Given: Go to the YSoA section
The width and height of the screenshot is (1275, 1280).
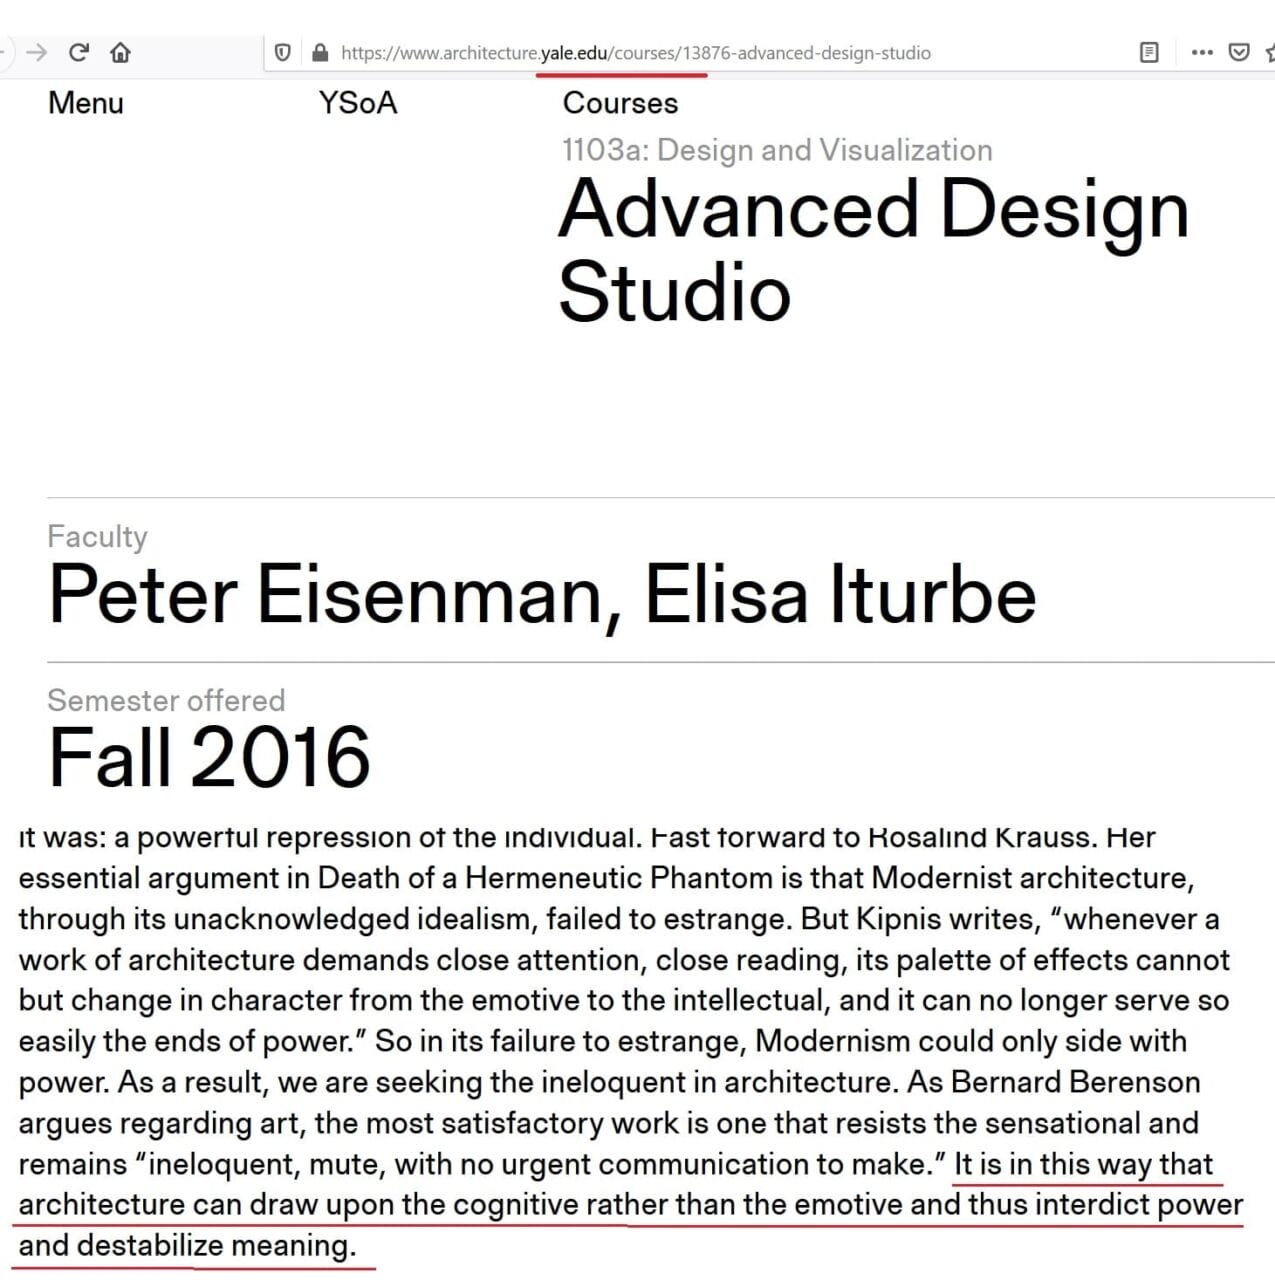Looking at the screenshot, I should point(358,103).
